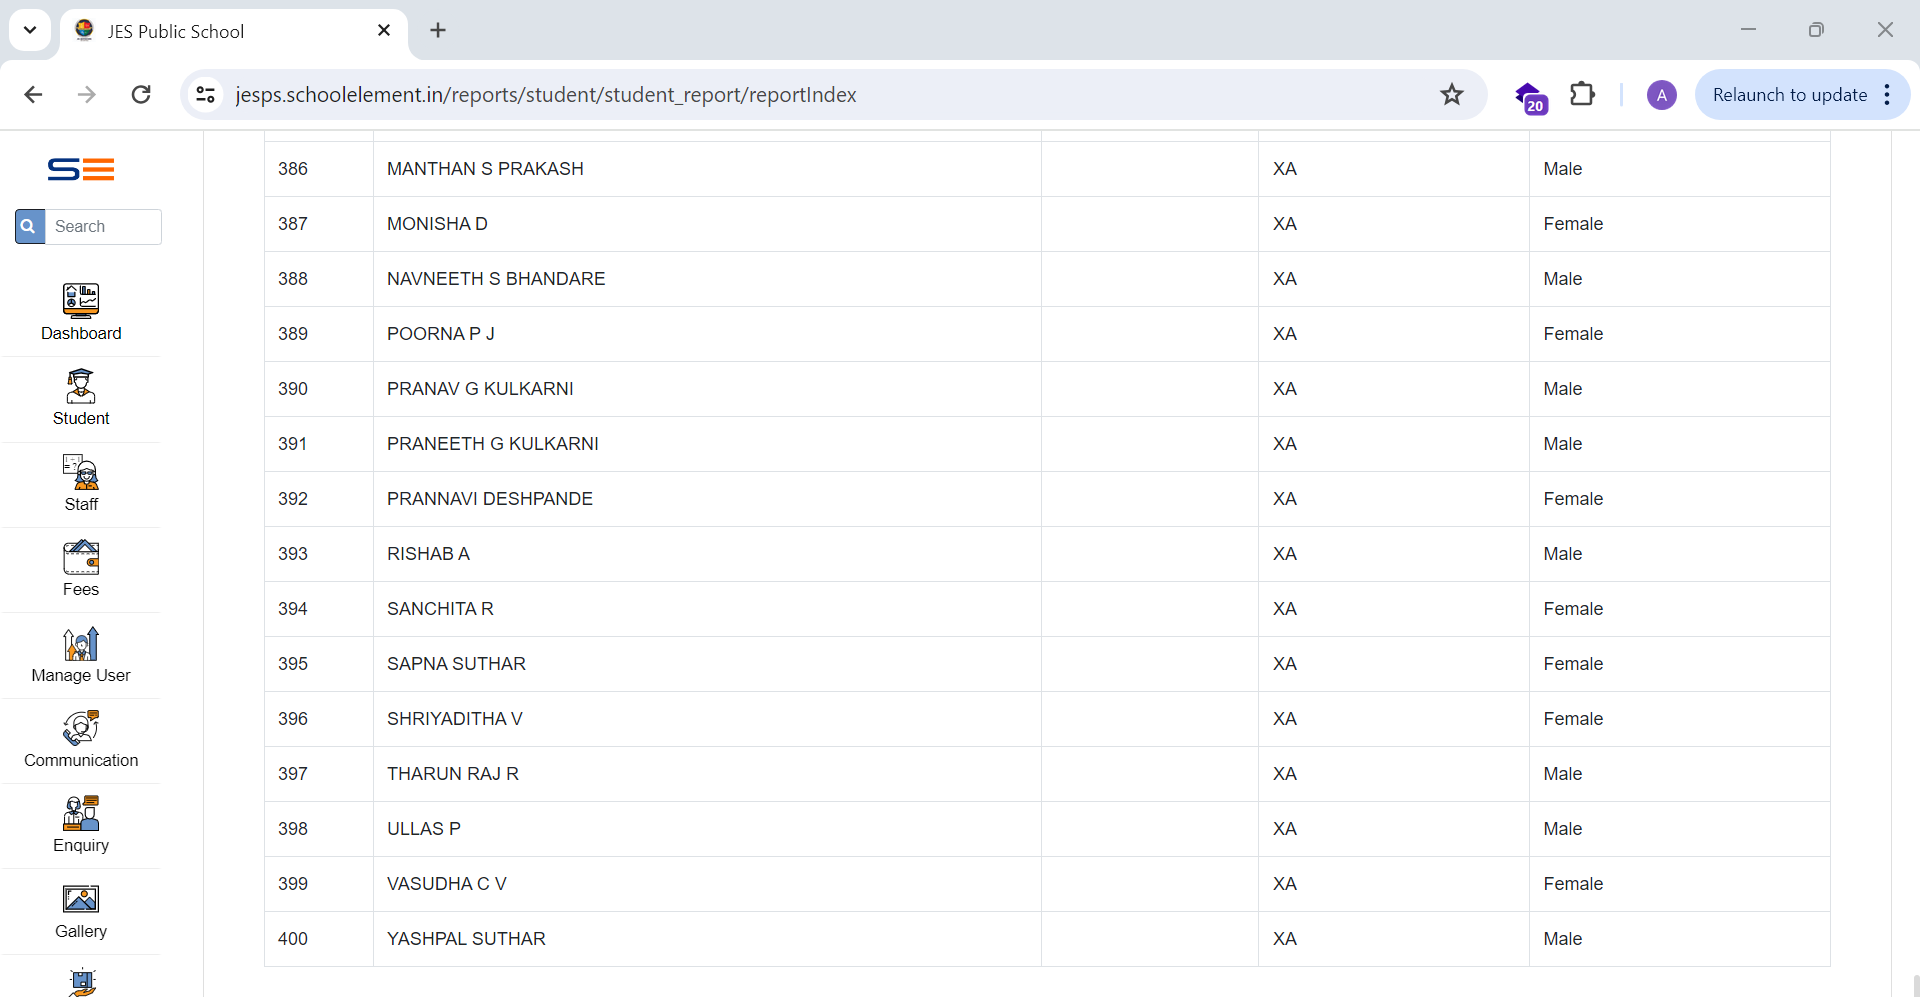Open the Dashboard sidebar icon
The height and width of the screenshot is (997, 1920).
click(81, 300)
